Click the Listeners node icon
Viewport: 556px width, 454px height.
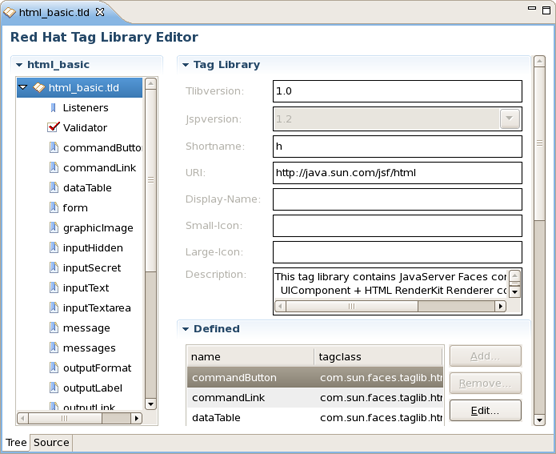[53, 107]
